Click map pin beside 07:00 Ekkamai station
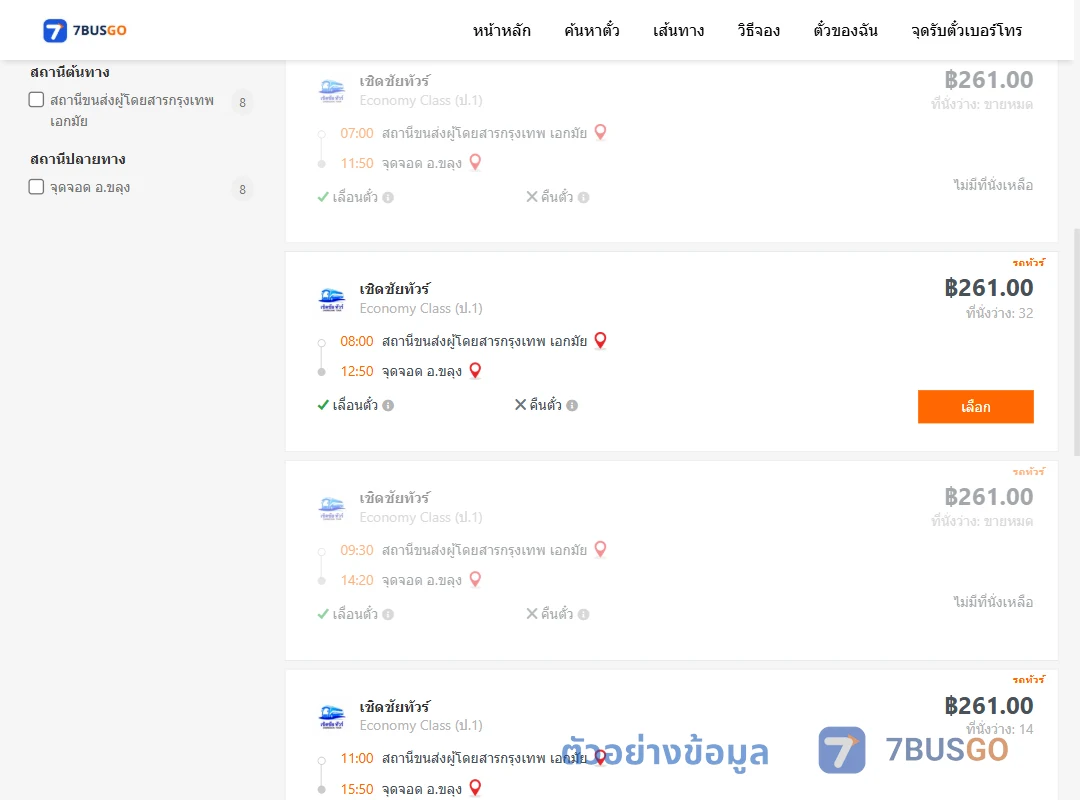This screenshot has height=800, width=1080. (x=601, y=132)
